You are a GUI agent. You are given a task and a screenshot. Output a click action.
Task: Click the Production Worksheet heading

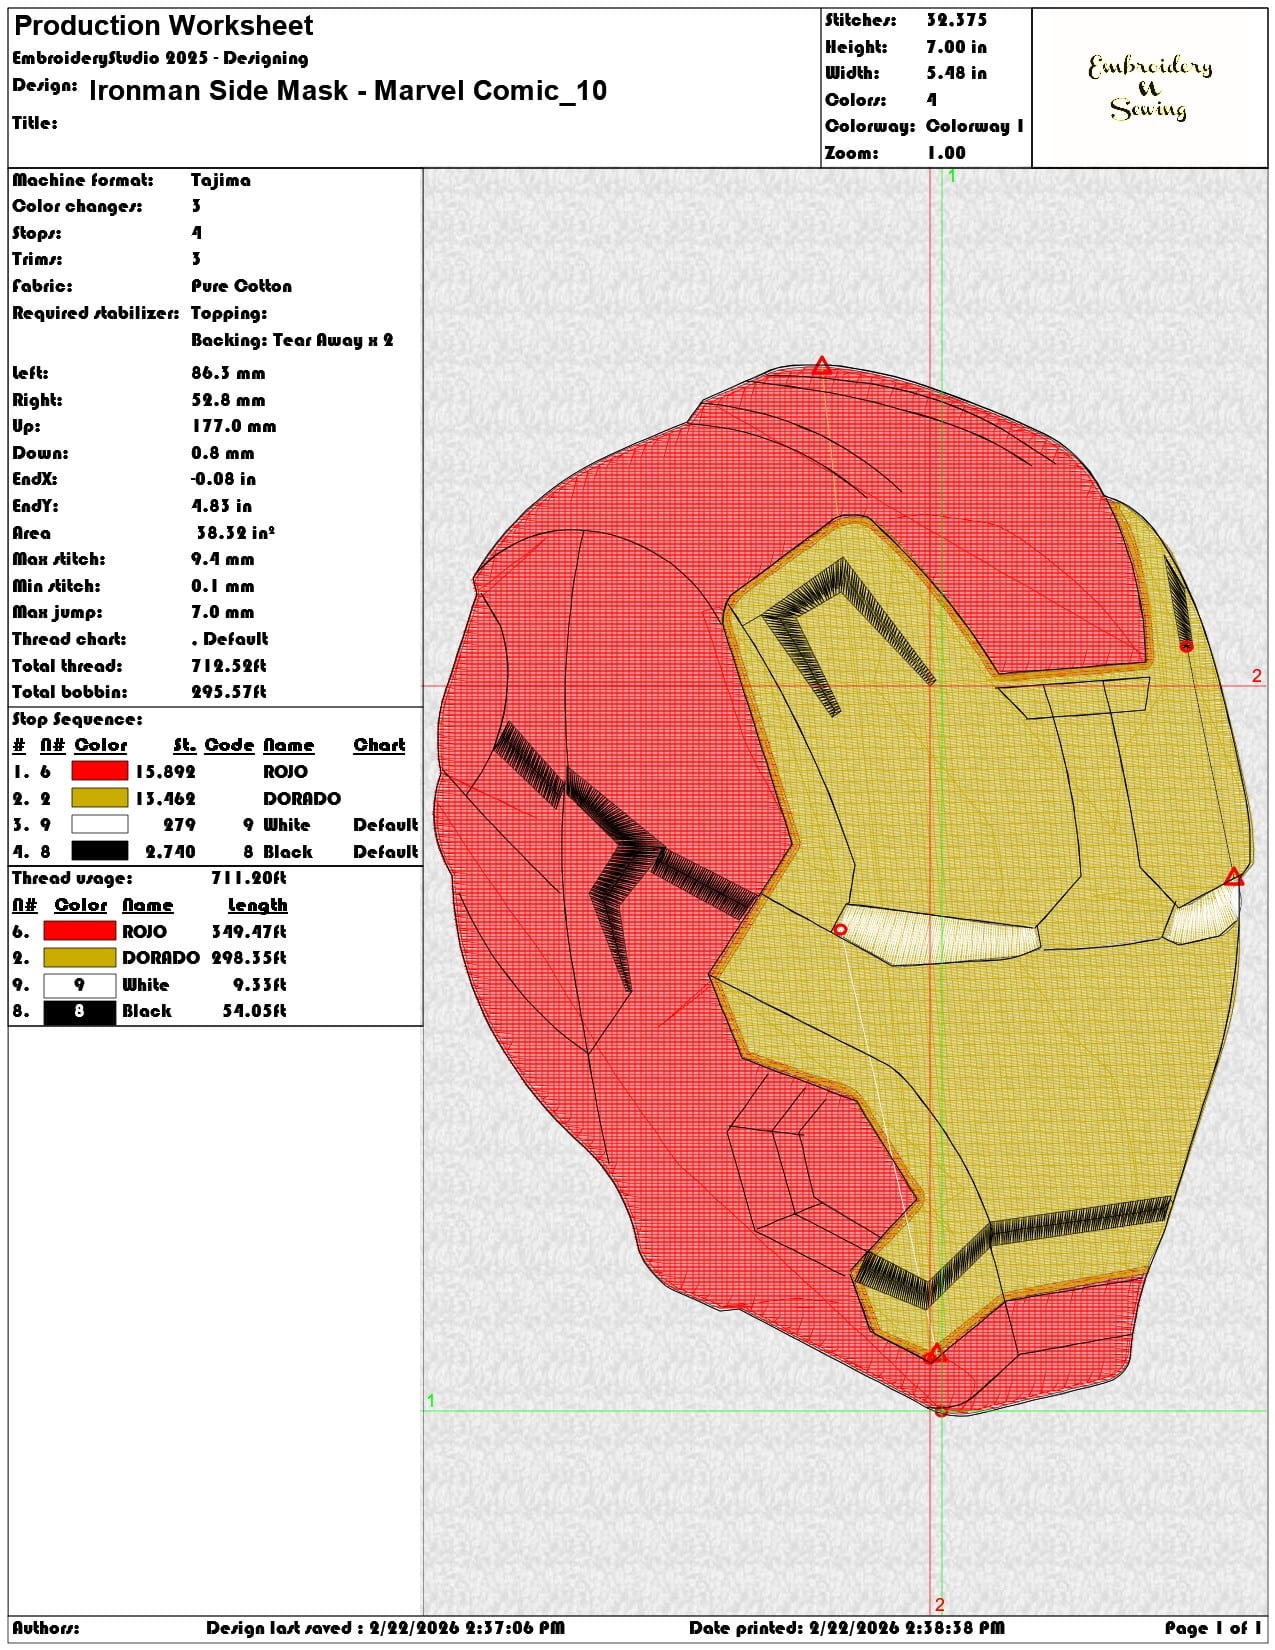(x=163, y=26)
